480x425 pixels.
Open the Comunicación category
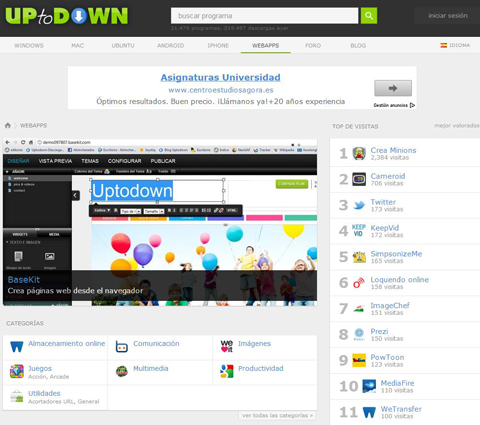coord(156,343)
